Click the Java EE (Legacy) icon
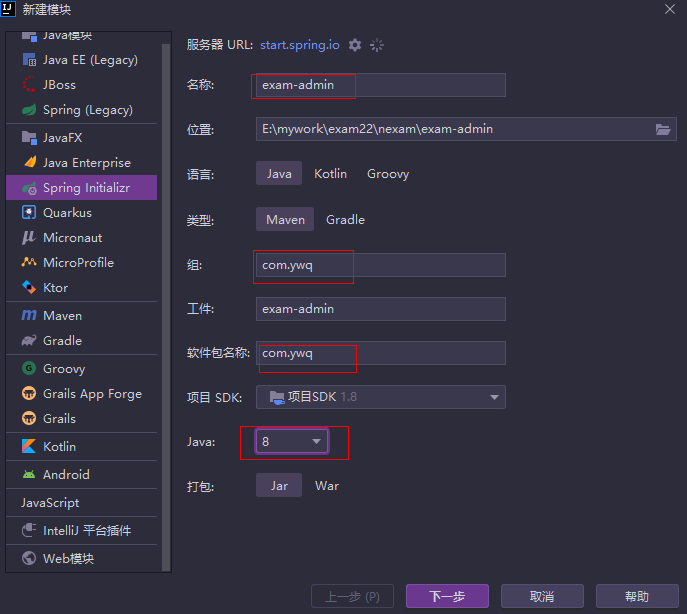The image size is (687, 614). (x=29, y=60)
